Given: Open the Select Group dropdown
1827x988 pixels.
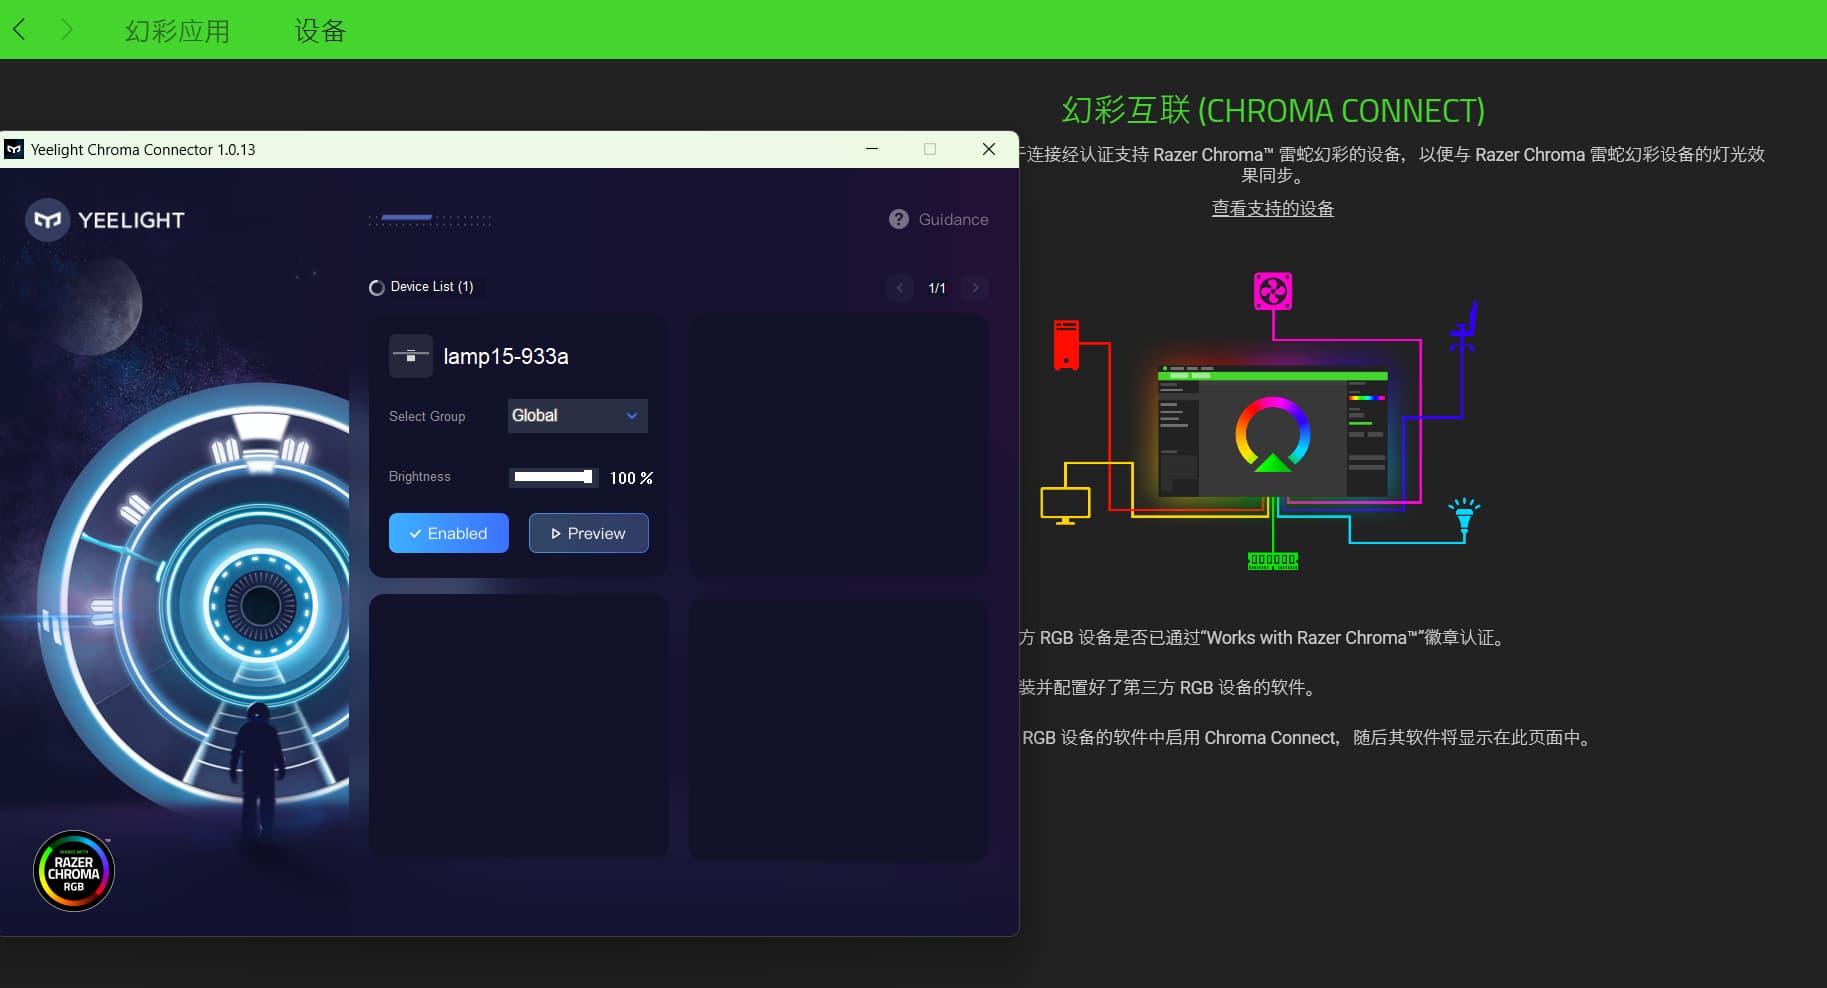Looking at the screenshot, I should [577, 416].
